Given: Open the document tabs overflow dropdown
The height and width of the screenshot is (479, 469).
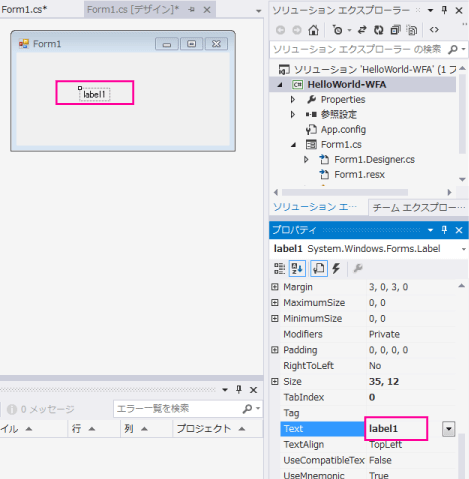Looking at the screenshot, I should [x=258, y=11].
